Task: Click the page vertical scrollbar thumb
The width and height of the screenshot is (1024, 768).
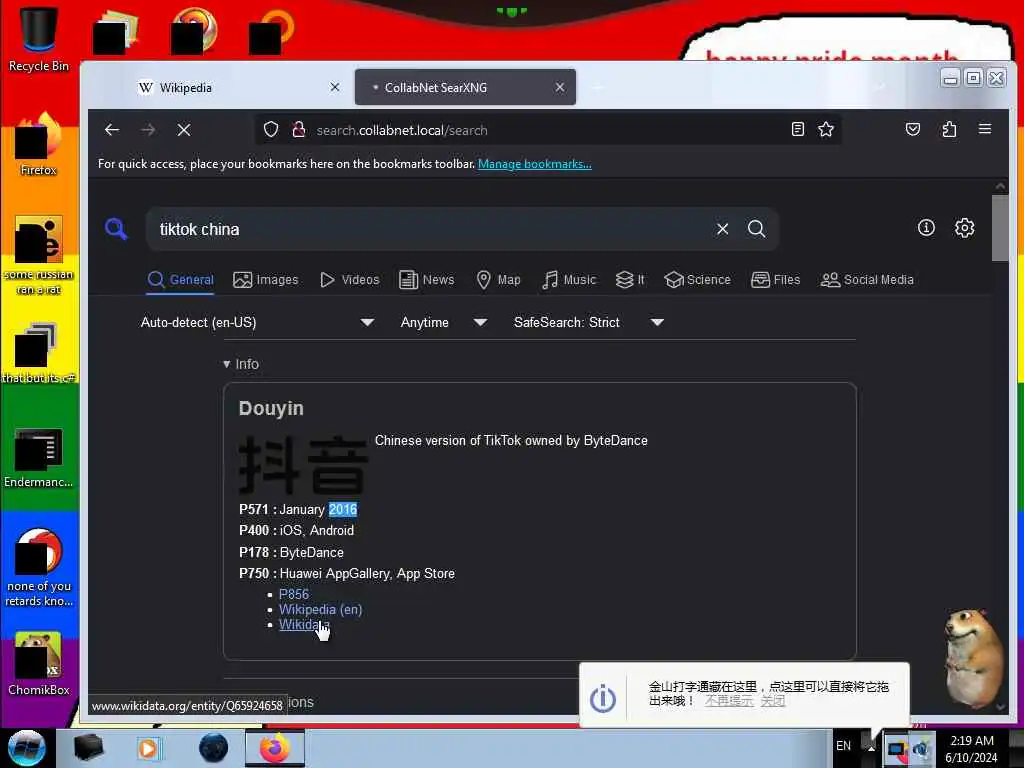Action: click(1000, 227)
